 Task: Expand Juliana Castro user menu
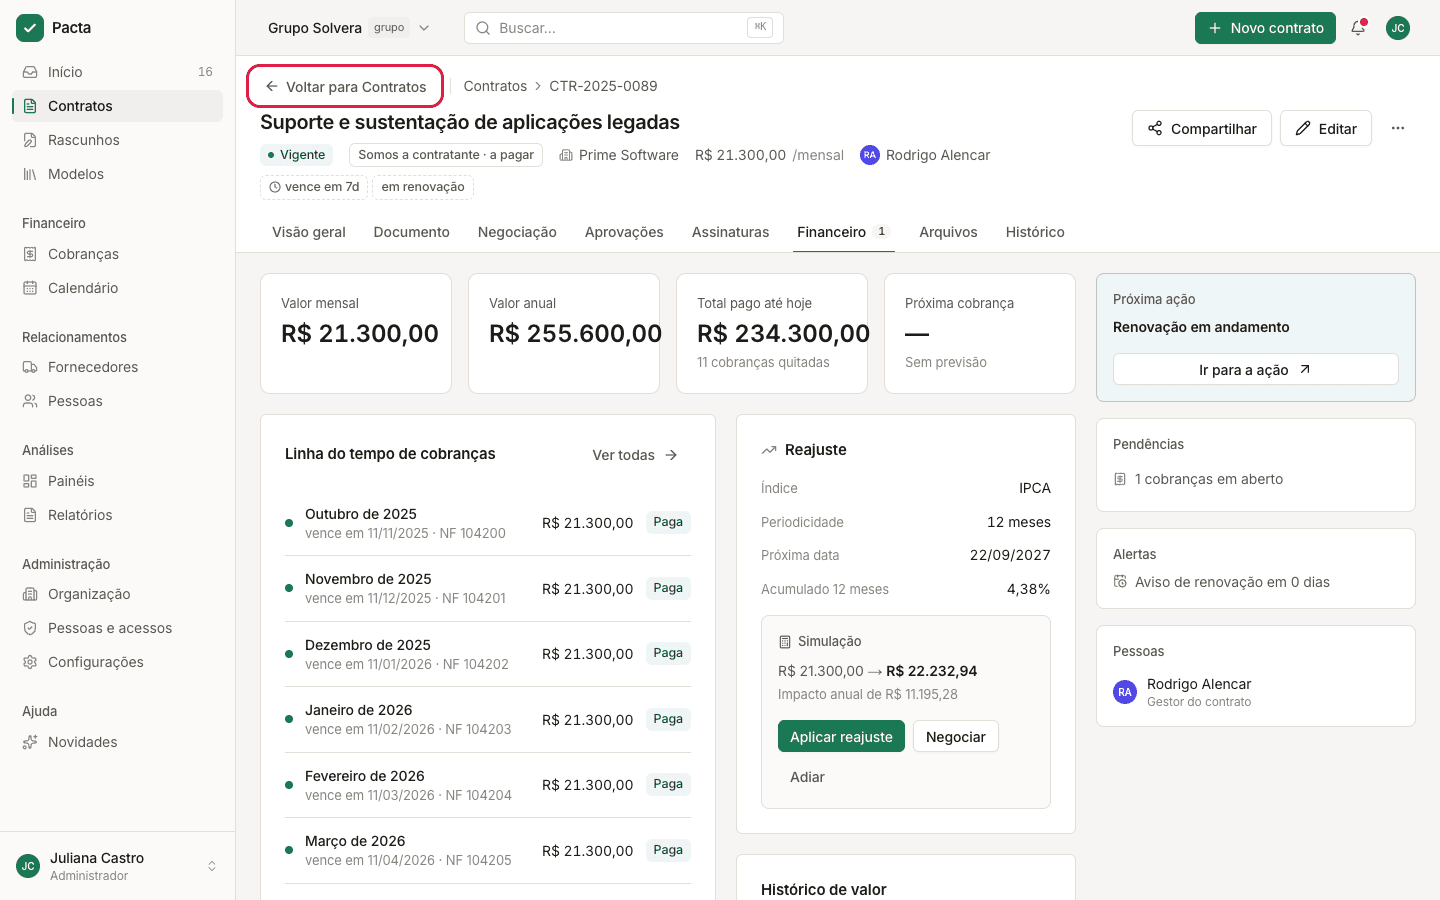(117, 866)
